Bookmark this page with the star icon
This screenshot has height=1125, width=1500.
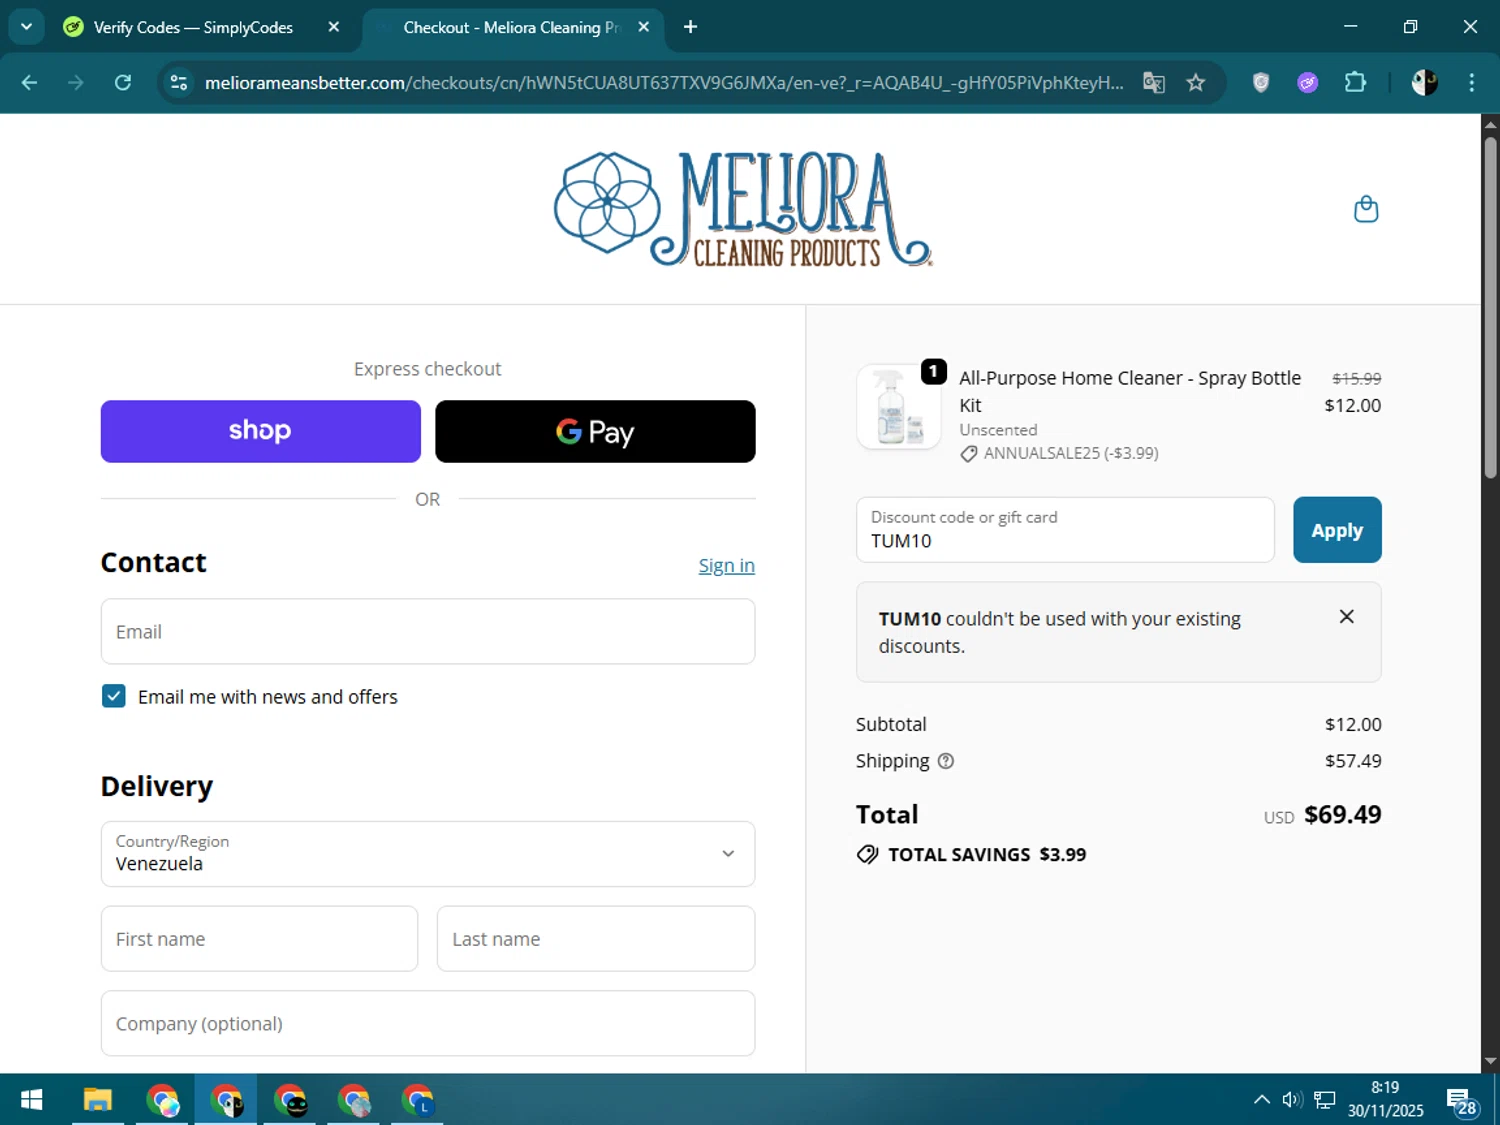tap(1196, 82)
